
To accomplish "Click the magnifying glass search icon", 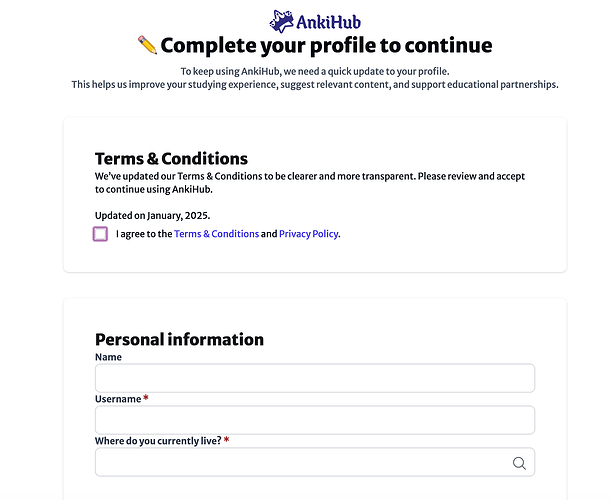I will click(x=519, y=463).
